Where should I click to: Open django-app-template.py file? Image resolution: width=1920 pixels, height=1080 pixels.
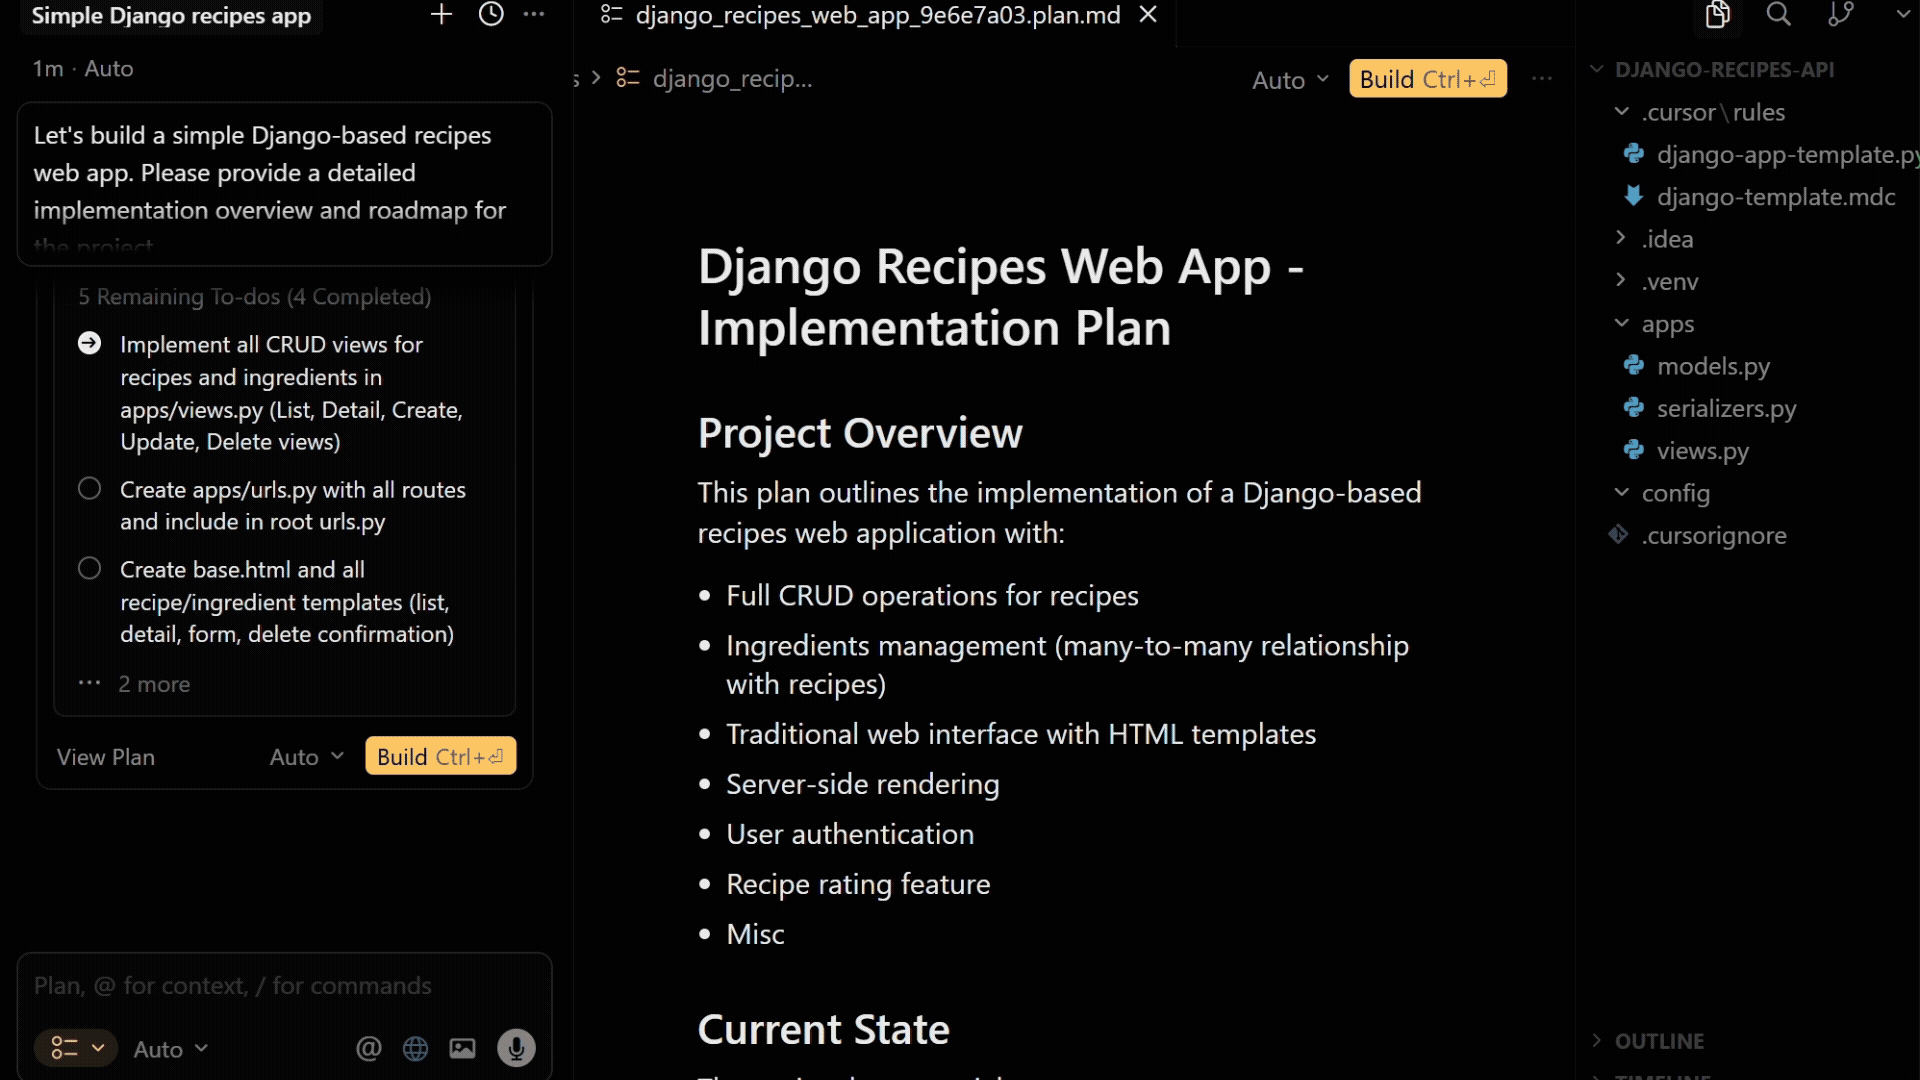tap(1770, 155)
